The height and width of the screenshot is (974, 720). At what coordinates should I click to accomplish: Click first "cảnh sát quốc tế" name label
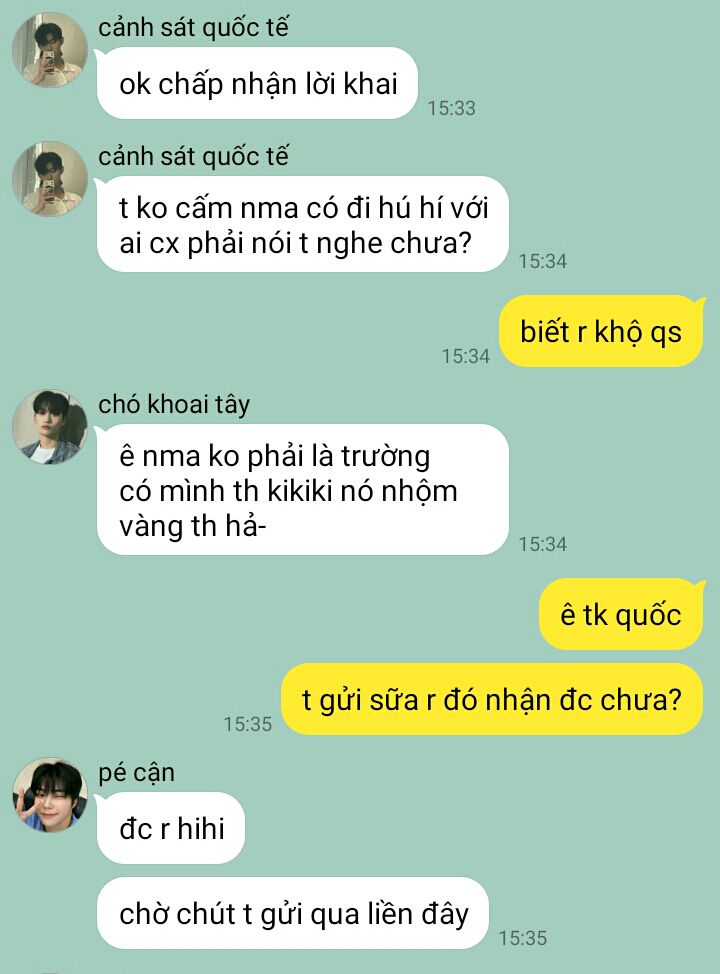pyautogui.click(x=193, y=28)
